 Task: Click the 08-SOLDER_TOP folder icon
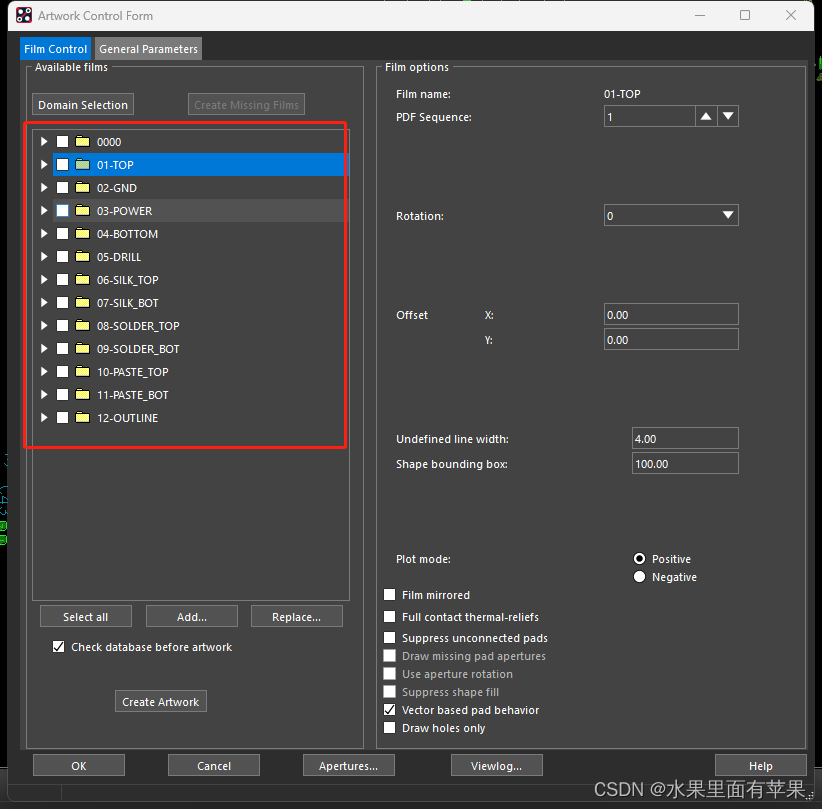pyautogui.click(x=83, y=326)
